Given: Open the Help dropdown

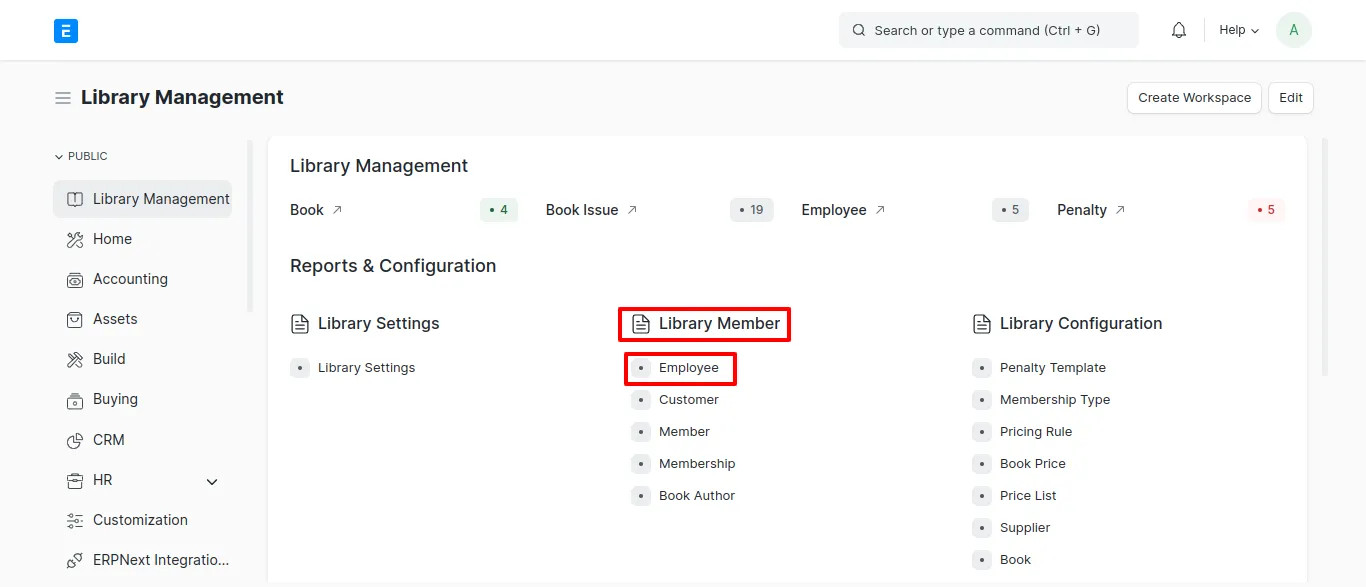Looking at the screenshot, I should [1239, 30].
